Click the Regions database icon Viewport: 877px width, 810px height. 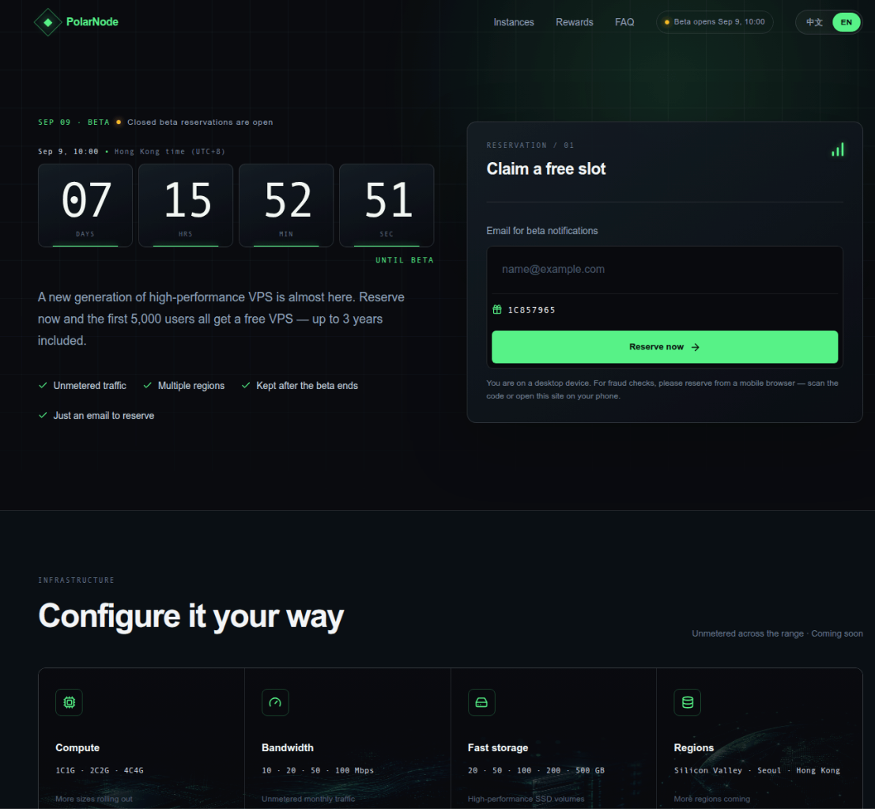click(687, 702)
